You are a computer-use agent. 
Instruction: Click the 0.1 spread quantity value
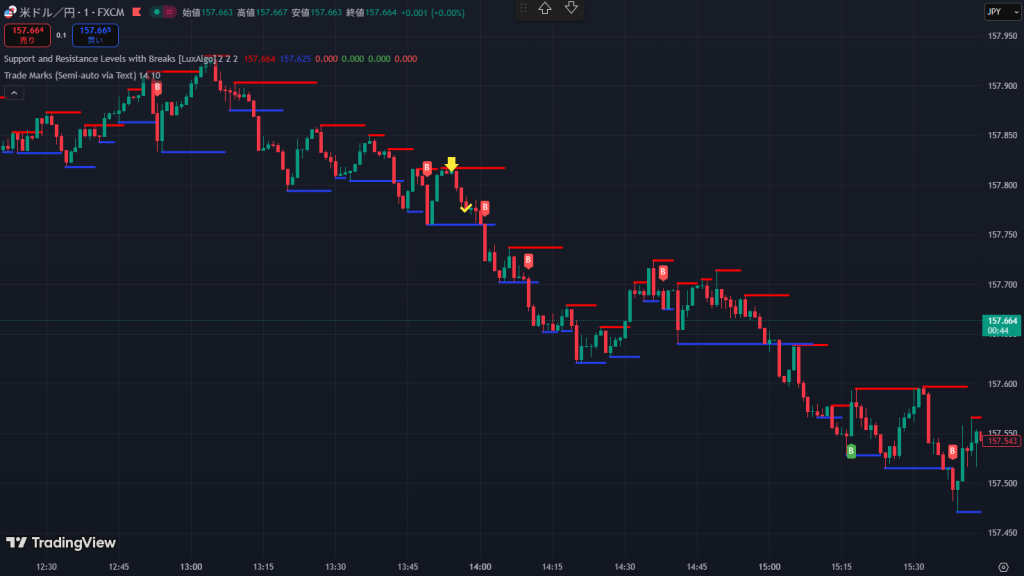(x=61, y=36)
